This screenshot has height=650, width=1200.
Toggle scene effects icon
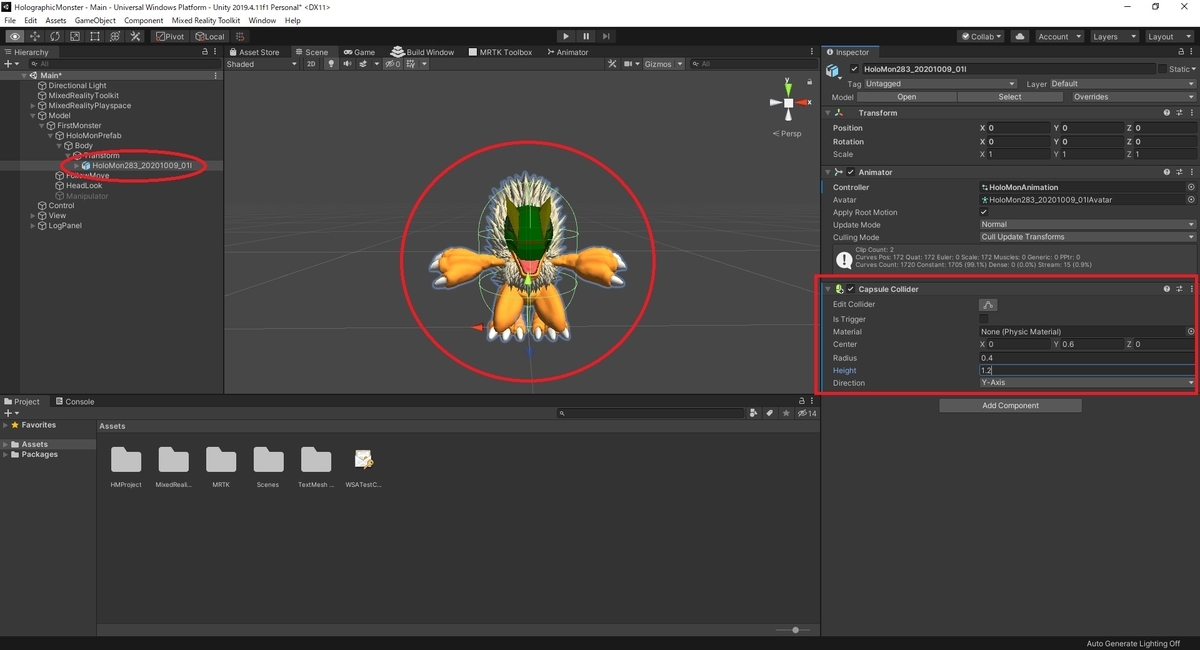(364, 64)
